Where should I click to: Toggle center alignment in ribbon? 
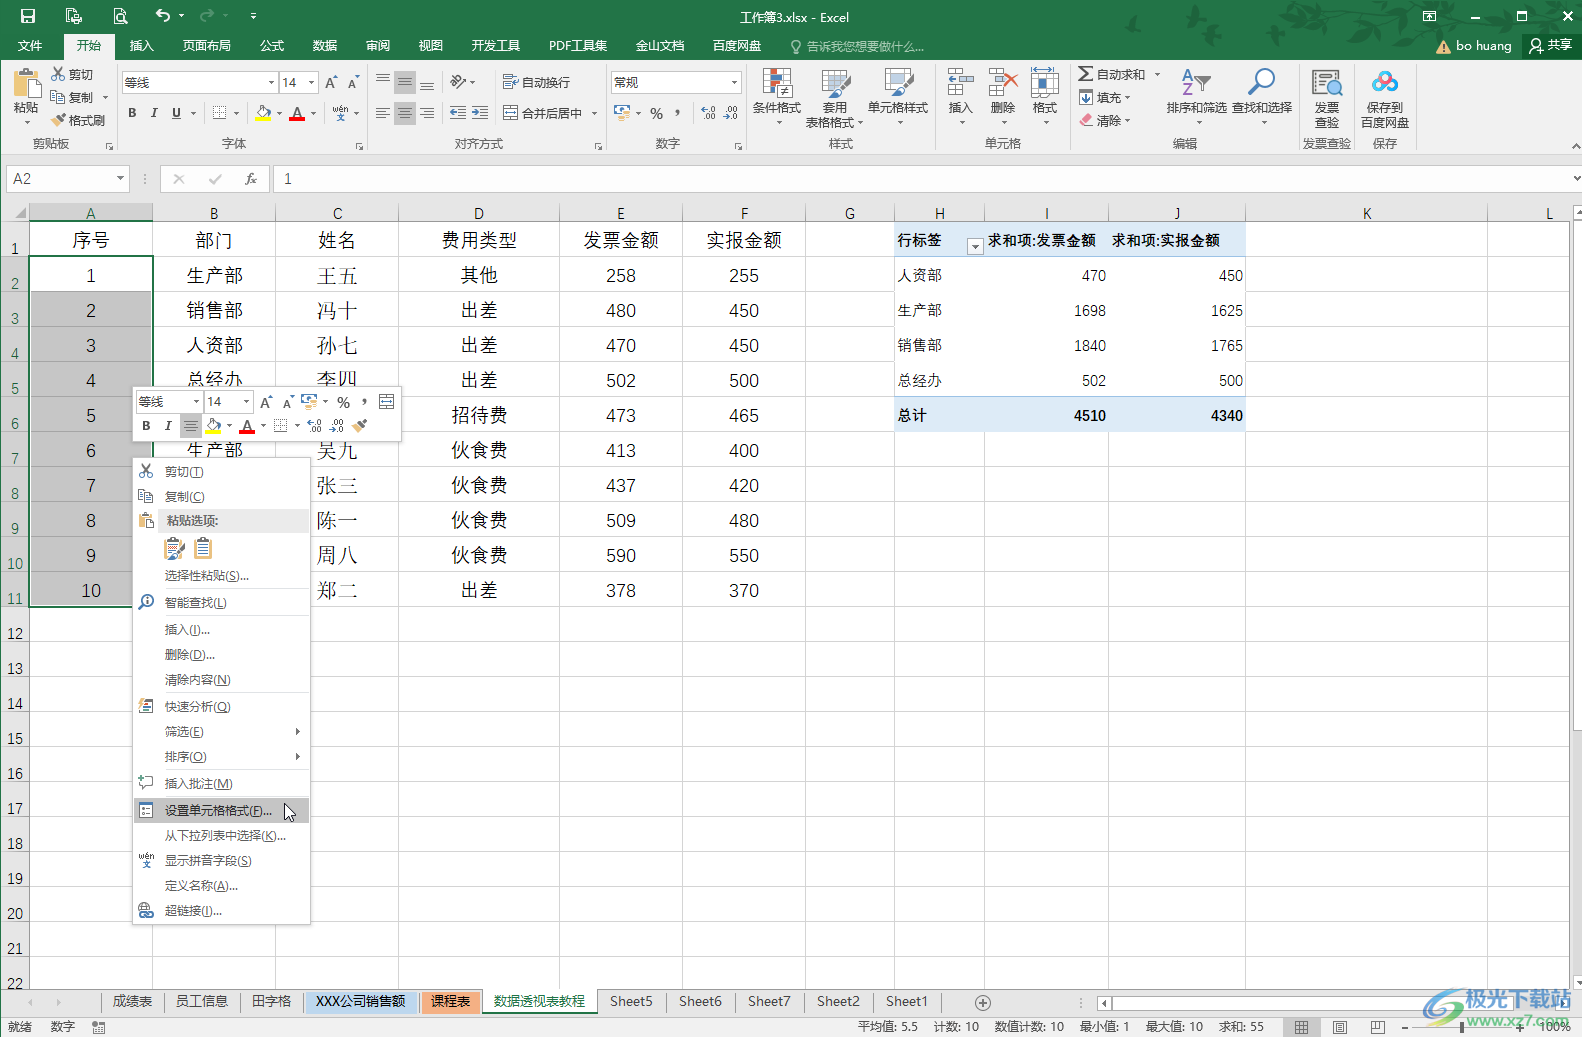(405, 113)
